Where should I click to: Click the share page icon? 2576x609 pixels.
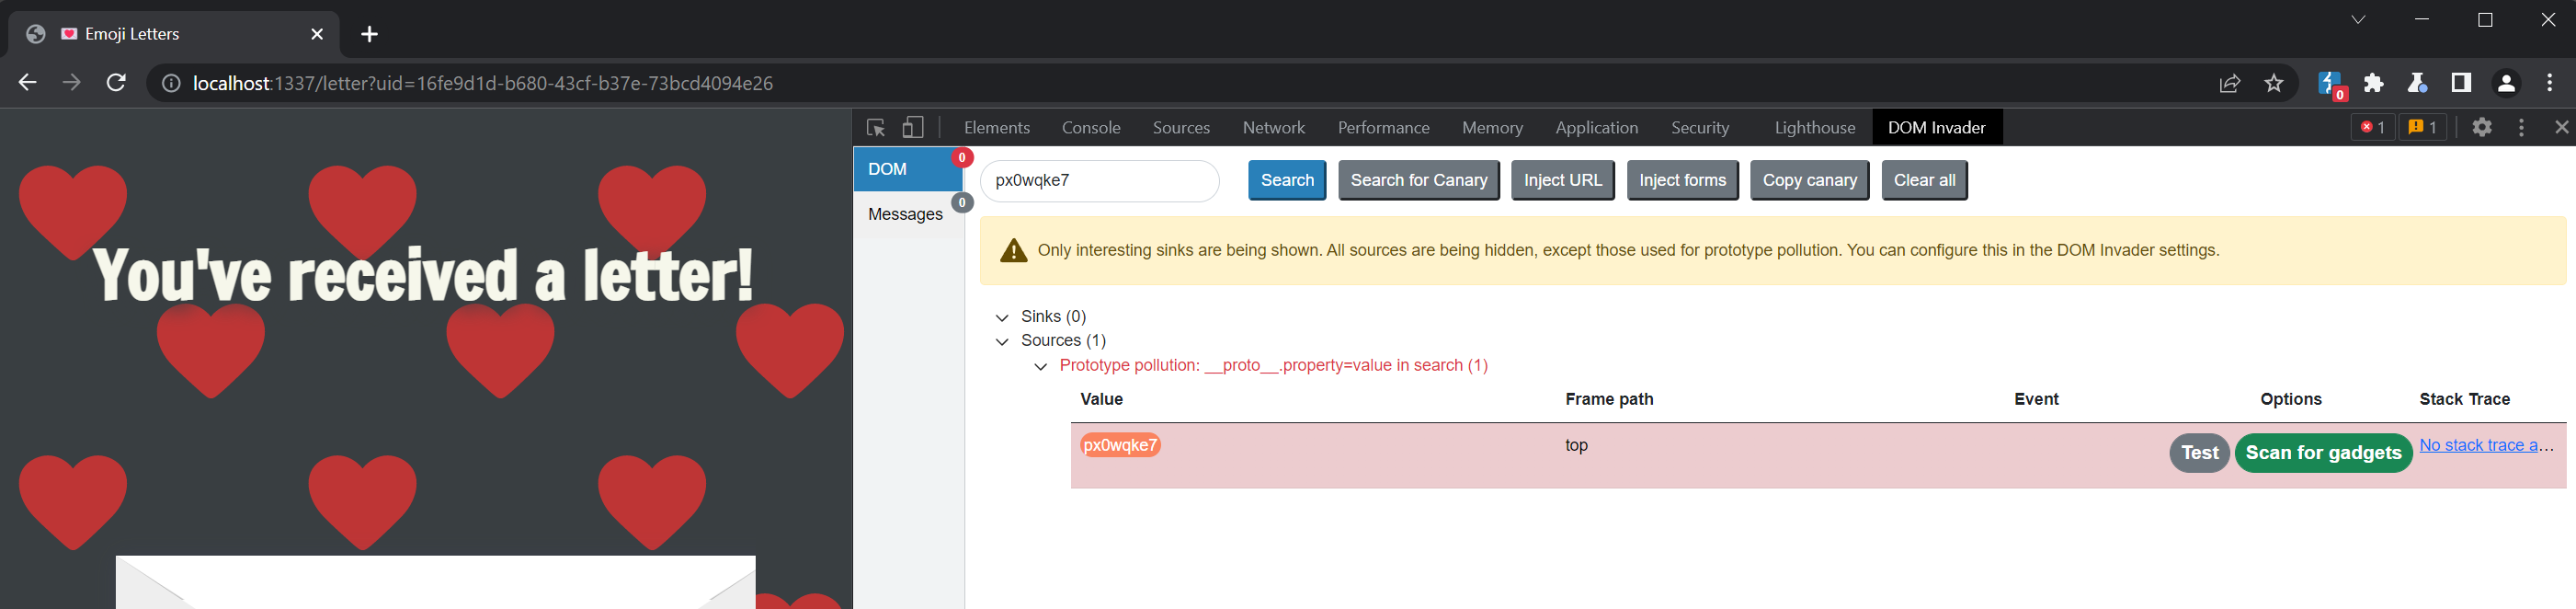pyautogui.click(x=2229, y=83)
